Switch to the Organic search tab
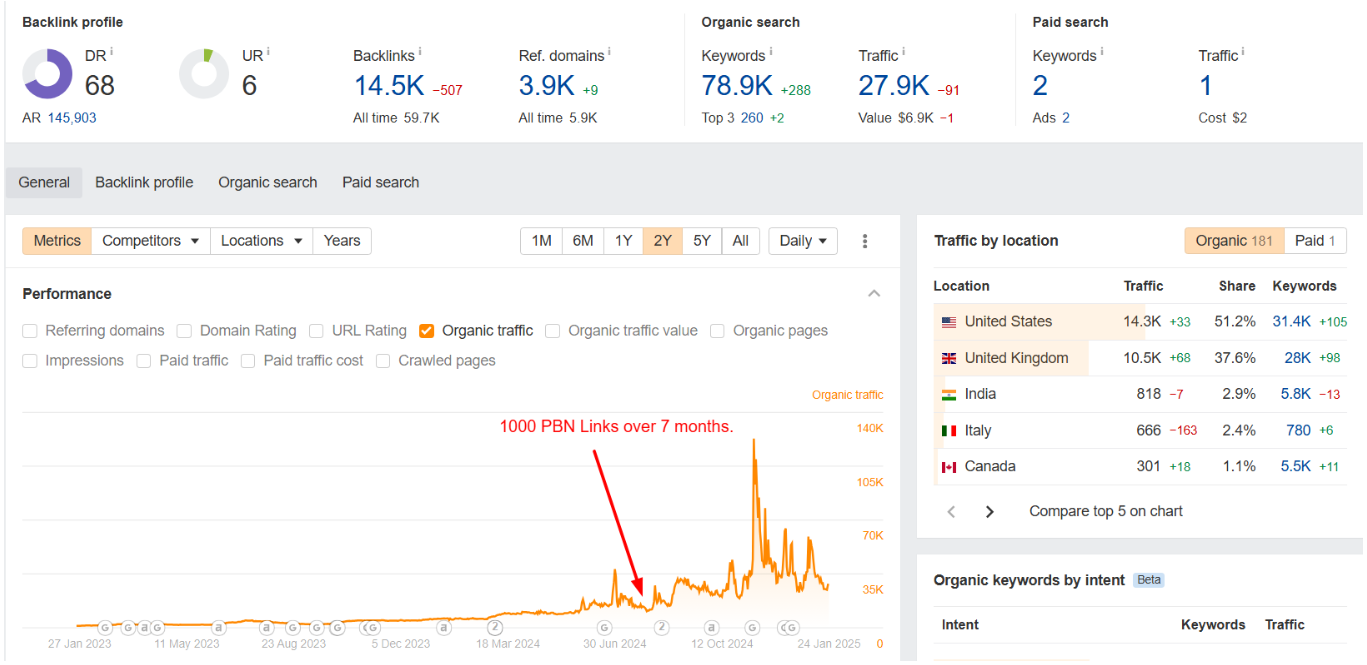The width and height of the screenshot is (1367, 665). pyautogui.click(x=267, y=183)
